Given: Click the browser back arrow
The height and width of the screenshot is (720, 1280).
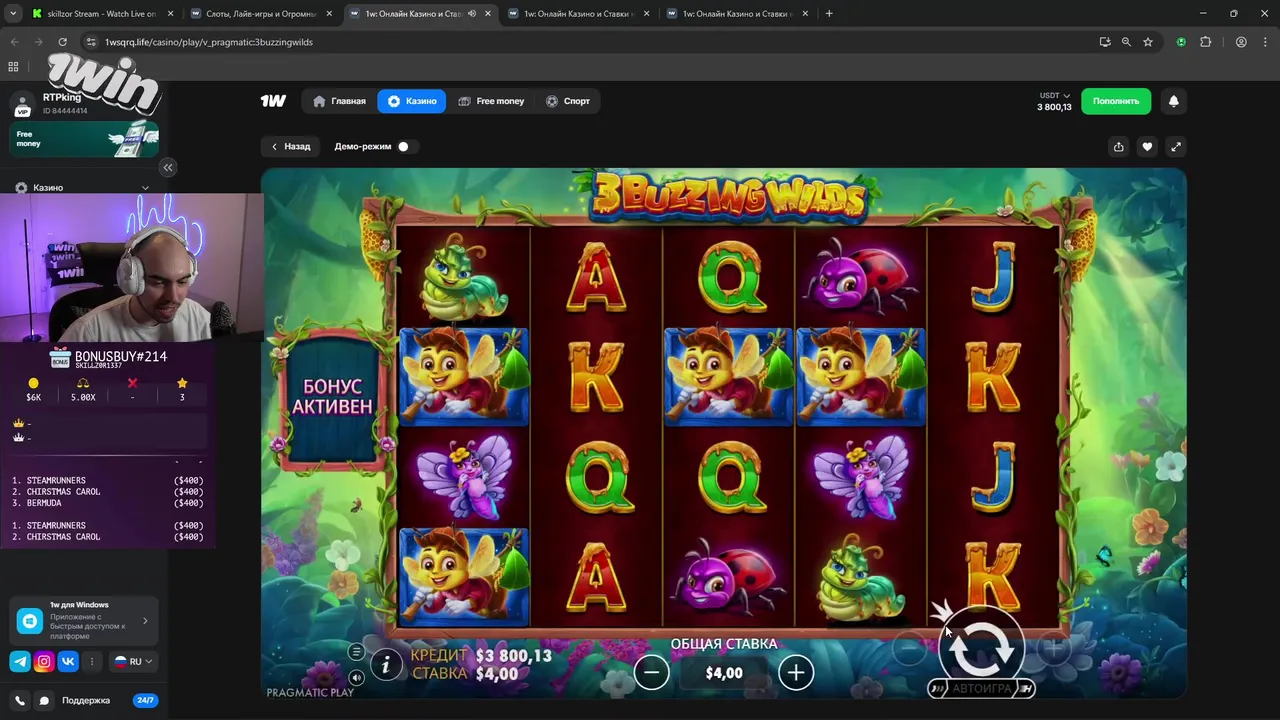Looking at the screenshot, I should [14, 42].
